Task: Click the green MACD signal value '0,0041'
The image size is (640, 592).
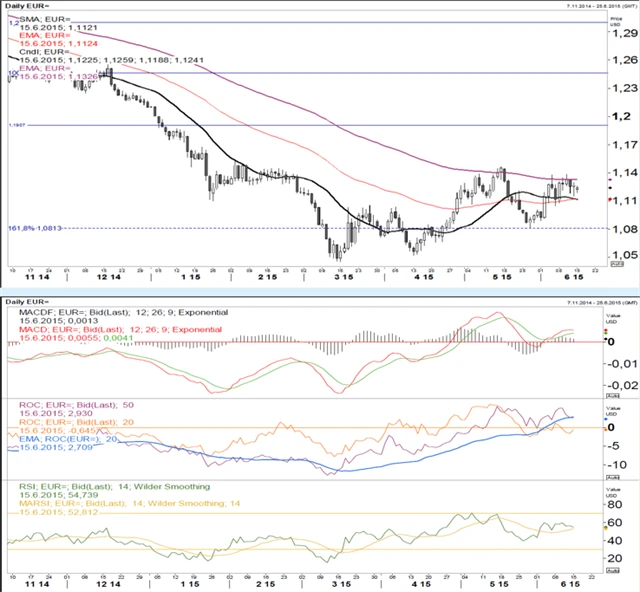Action: point(118,338)
